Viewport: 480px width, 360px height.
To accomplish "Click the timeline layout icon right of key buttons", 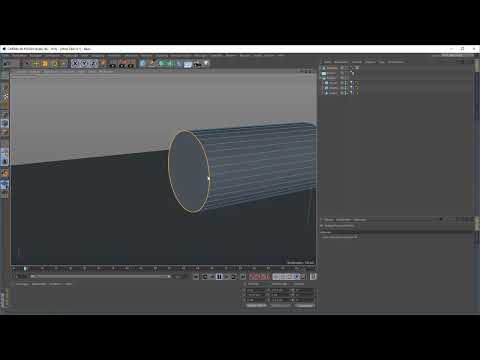I will click(313, 276).
